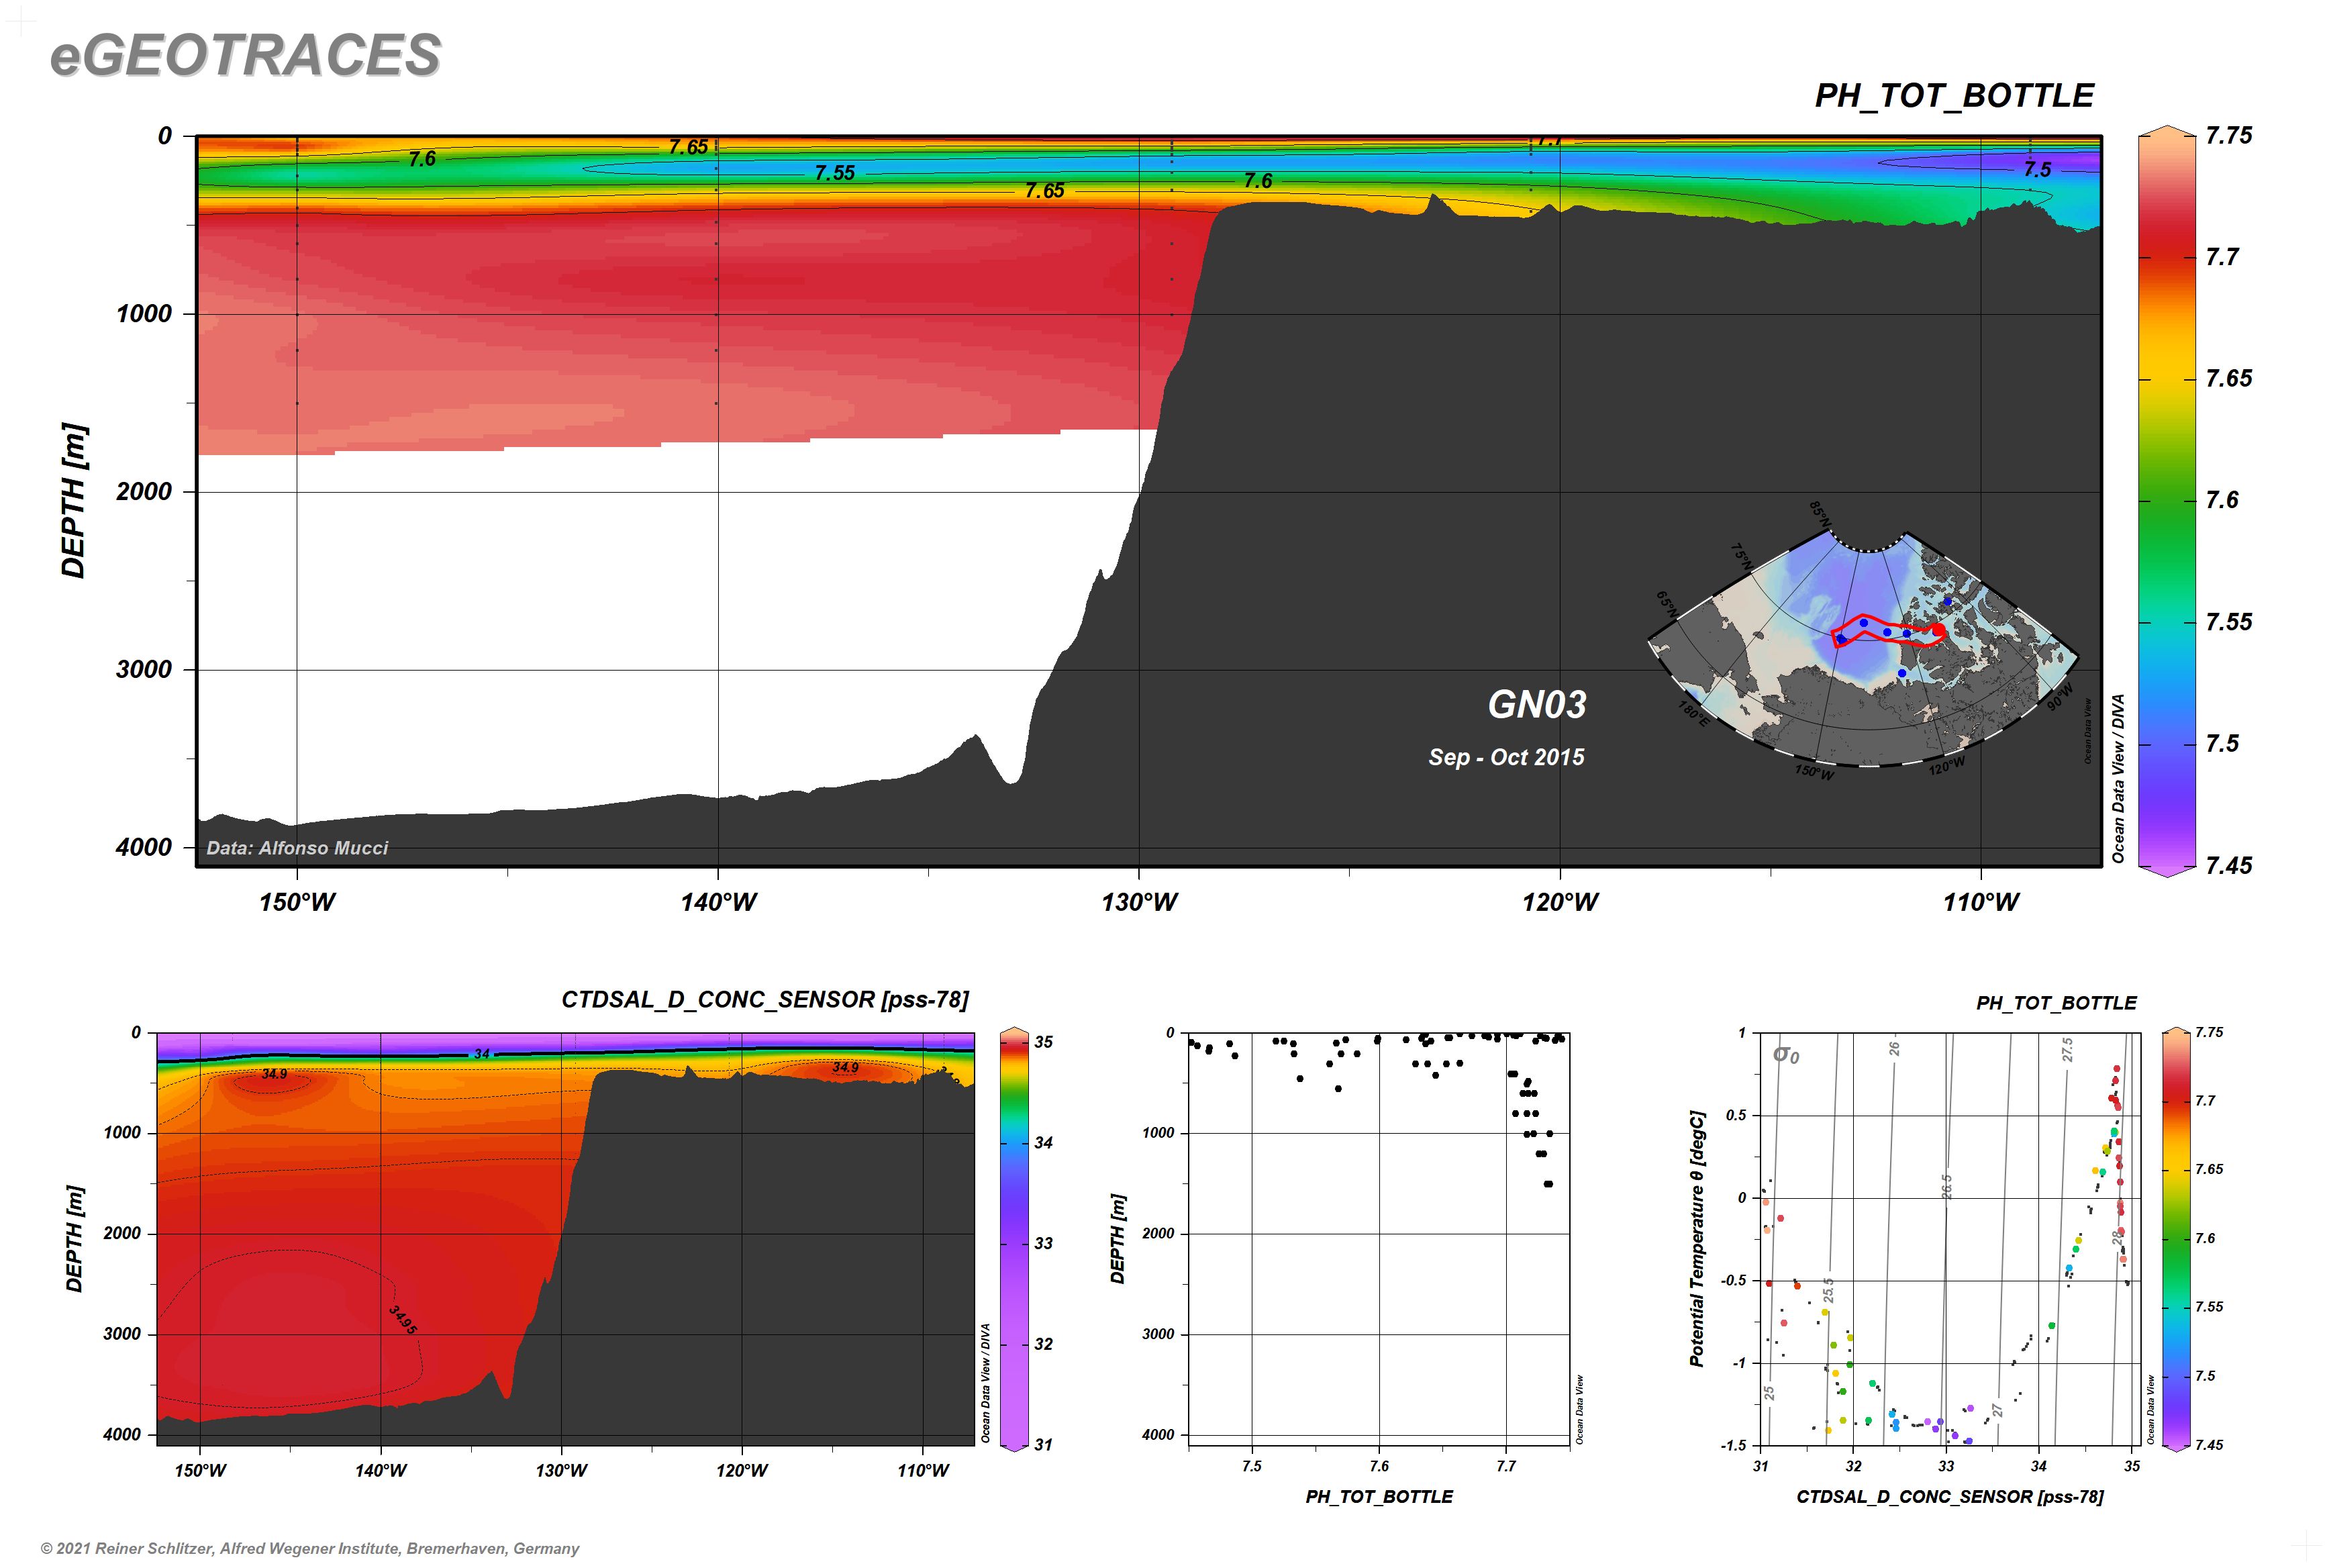Click the 7.5 x-axis tick of depth scatter plot
This screenshot has width=2327, height=1568.
[1252, 1467]
